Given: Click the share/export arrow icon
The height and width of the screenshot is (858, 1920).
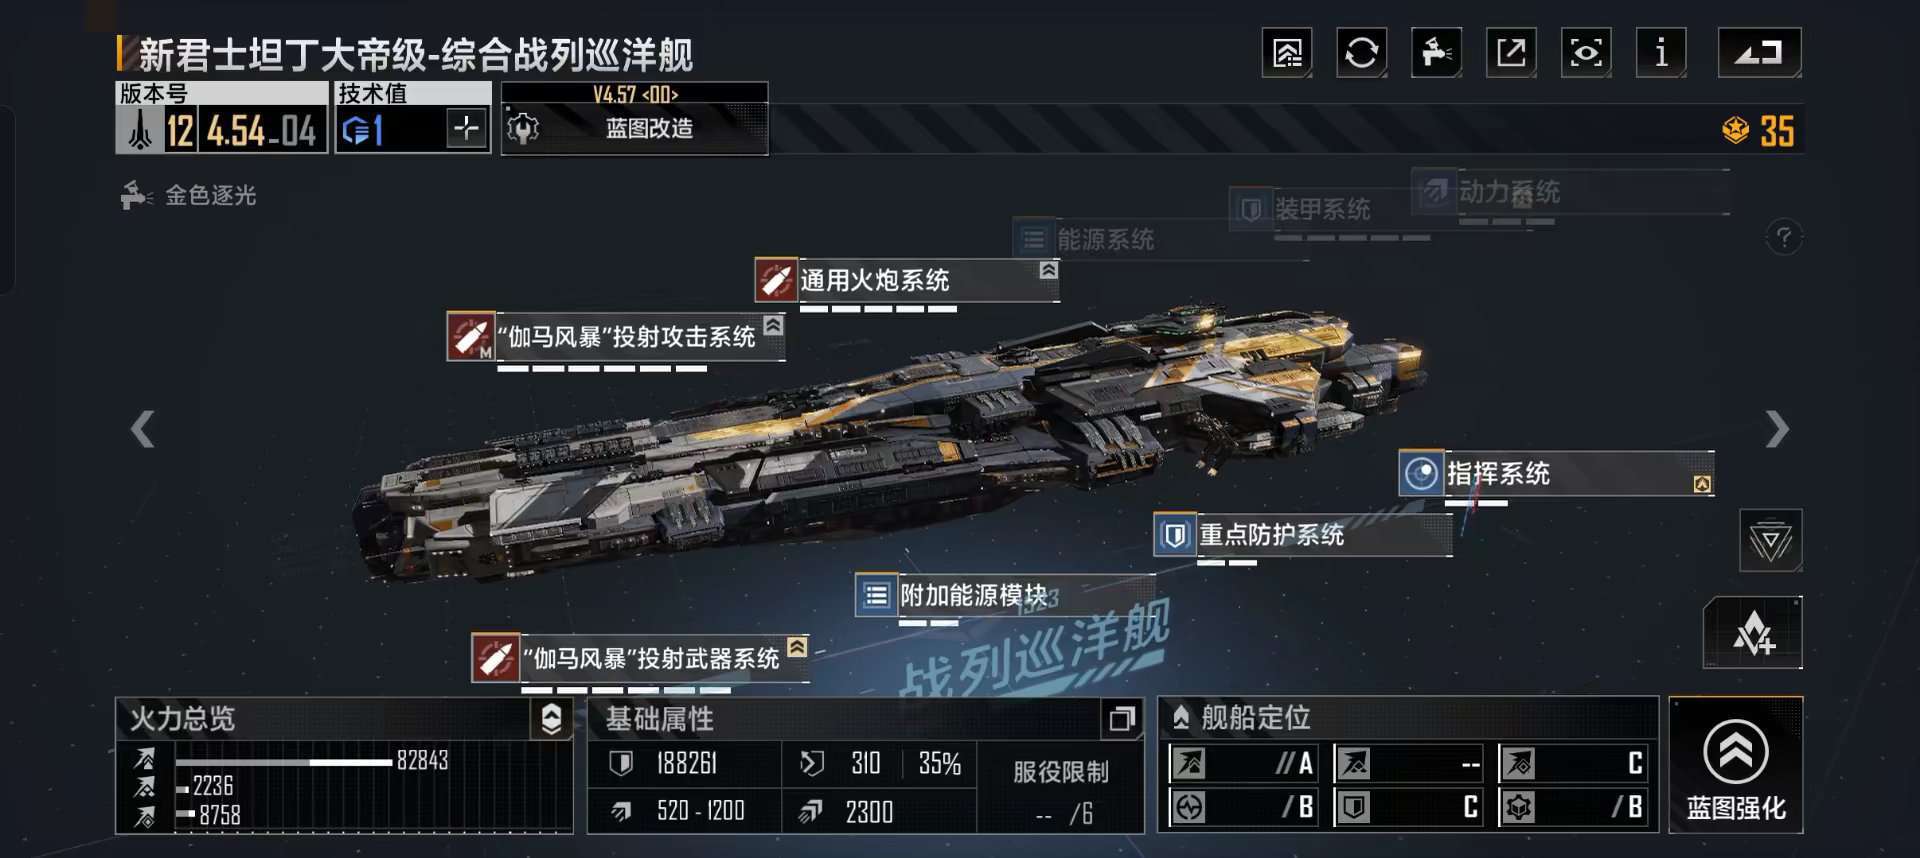Looking at the screenshot, I should pyautogui.click(x=1511, y=52).
